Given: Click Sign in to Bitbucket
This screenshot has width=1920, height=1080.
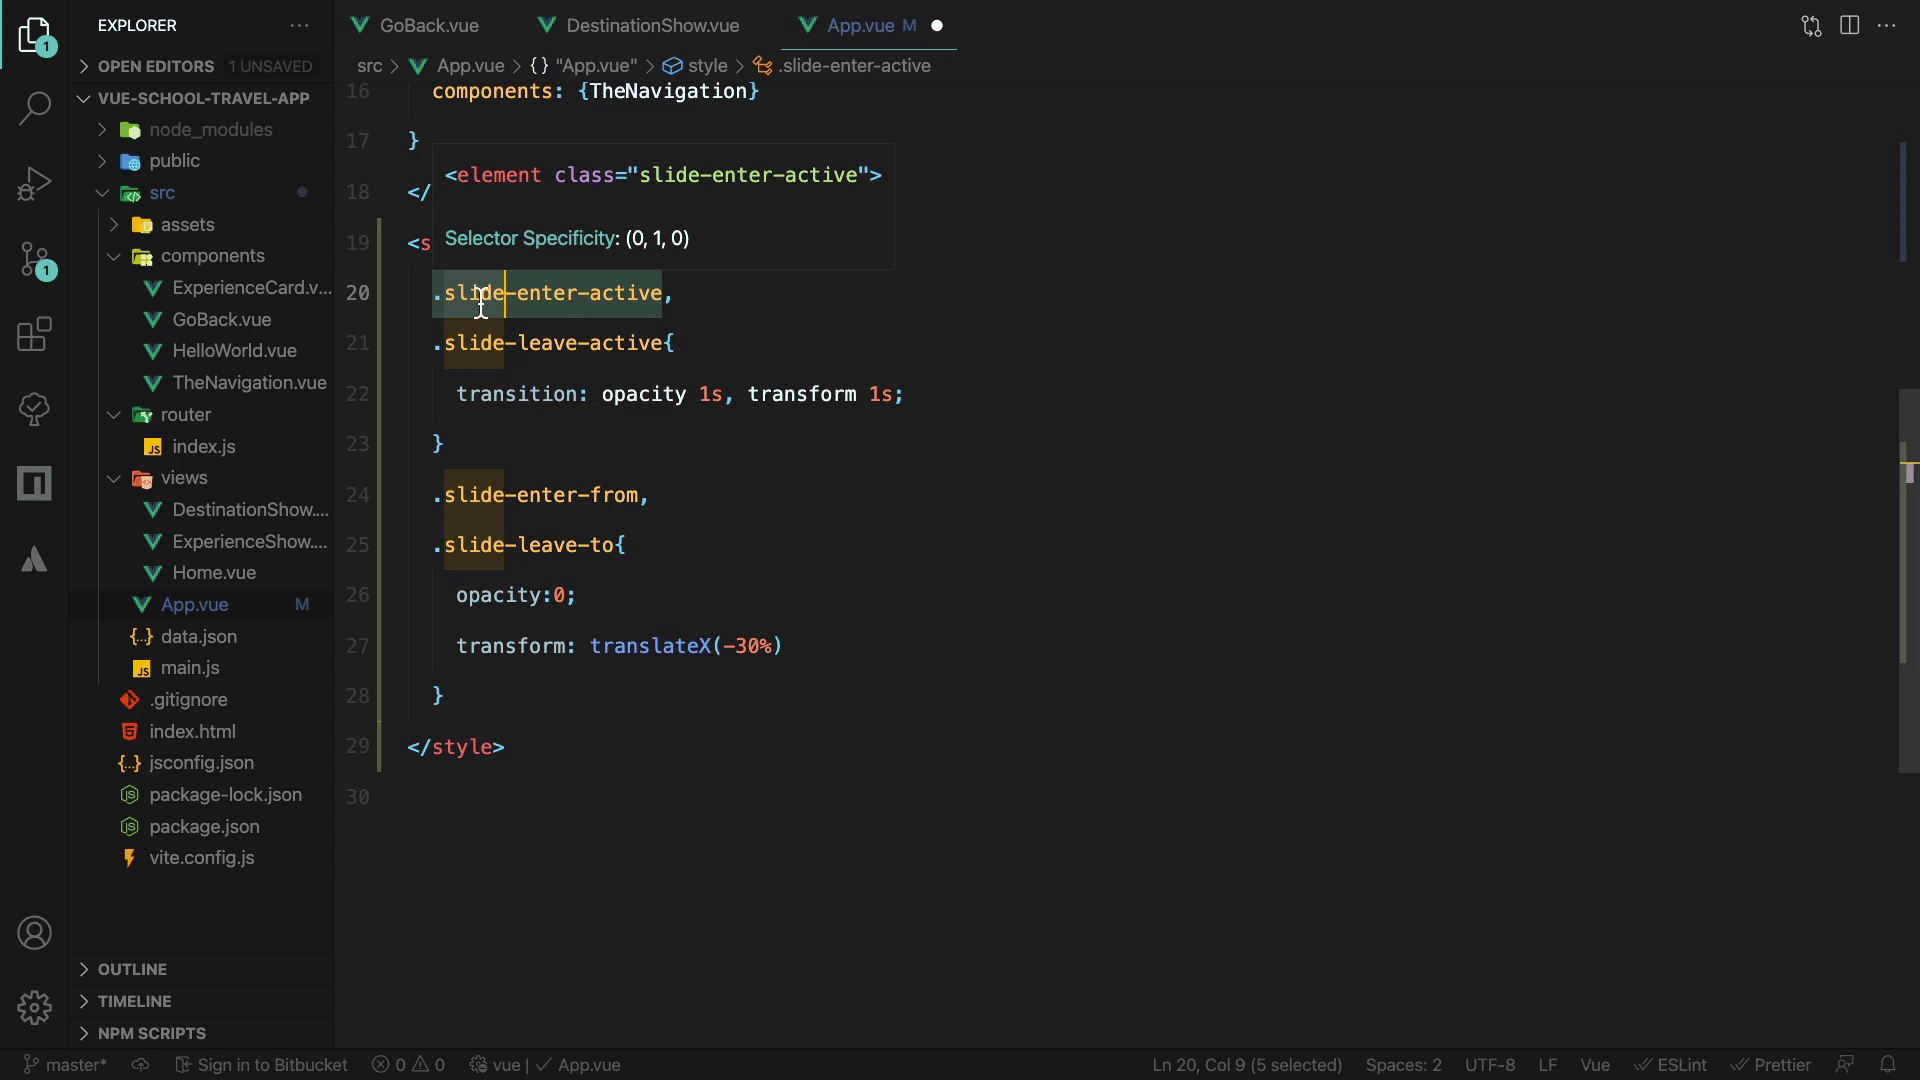Looking at the screenshot, I should point(261,1065).
